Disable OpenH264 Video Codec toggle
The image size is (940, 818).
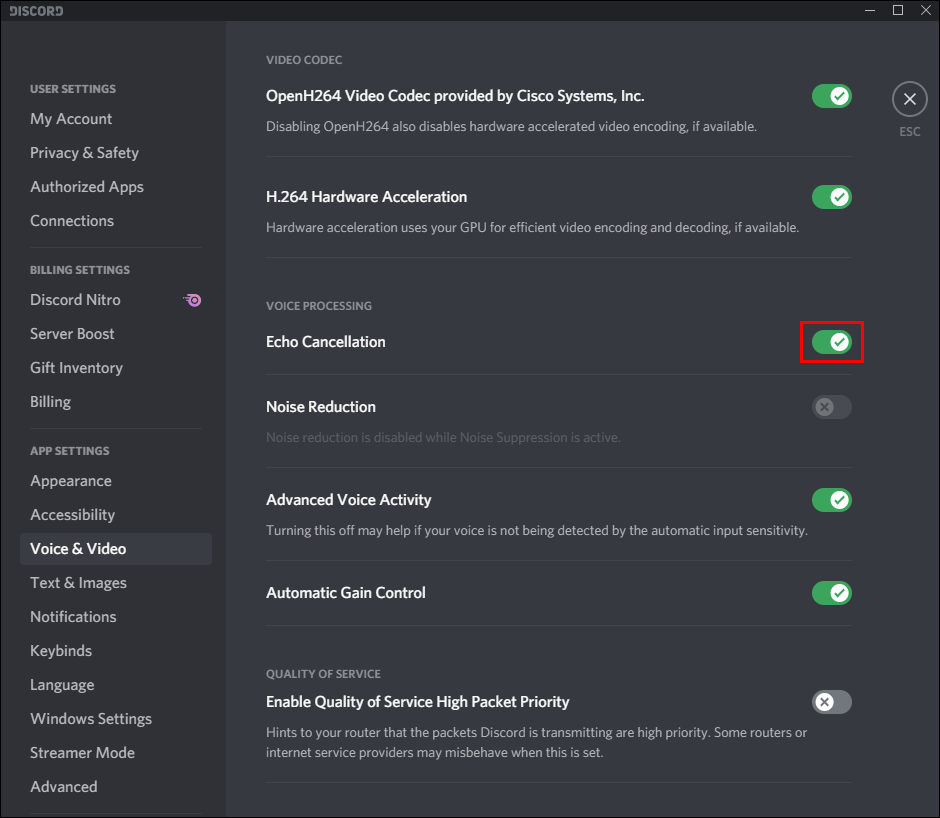(831, 96)
